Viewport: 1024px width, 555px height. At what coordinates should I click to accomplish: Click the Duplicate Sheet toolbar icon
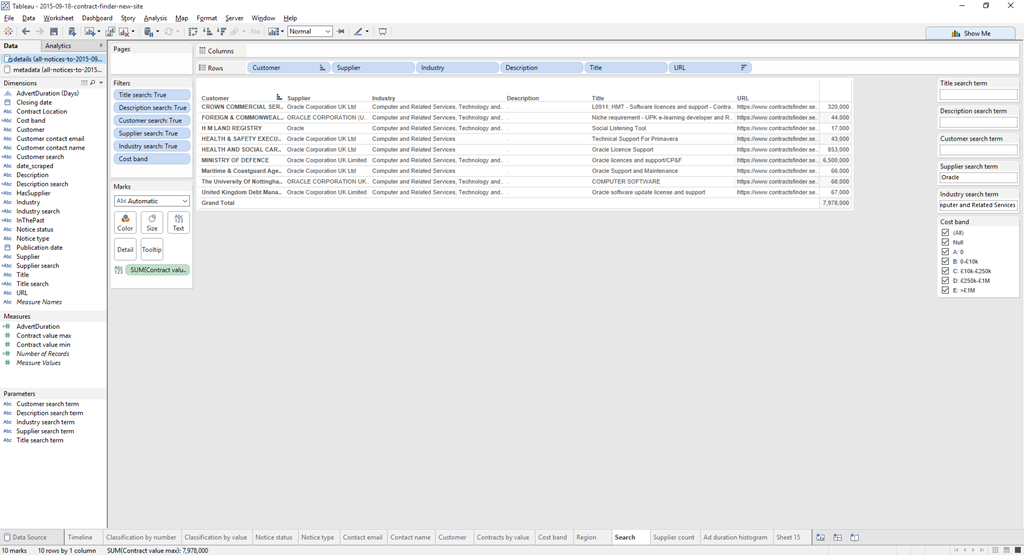pos(110,31)
